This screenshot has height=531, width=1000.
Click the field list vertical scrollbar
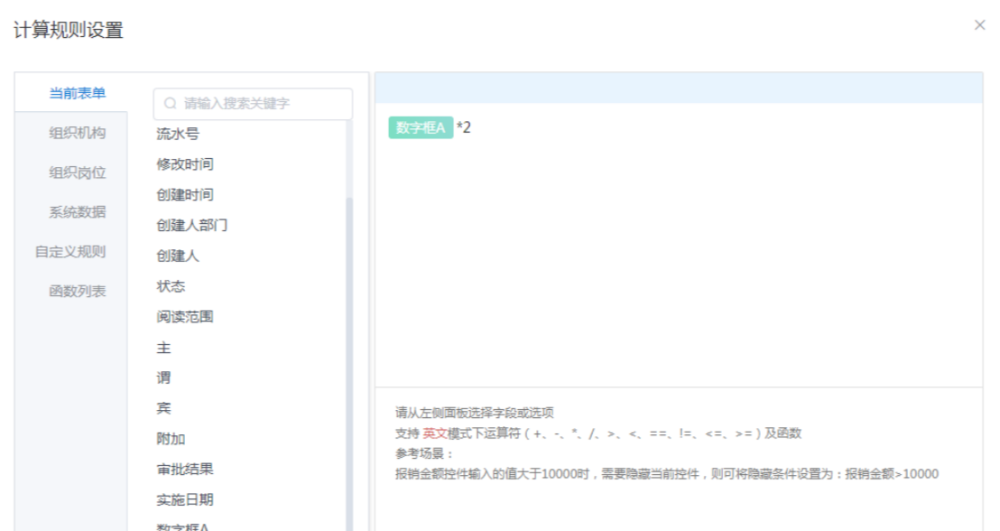pyautogui.click(x=349, y=350)
